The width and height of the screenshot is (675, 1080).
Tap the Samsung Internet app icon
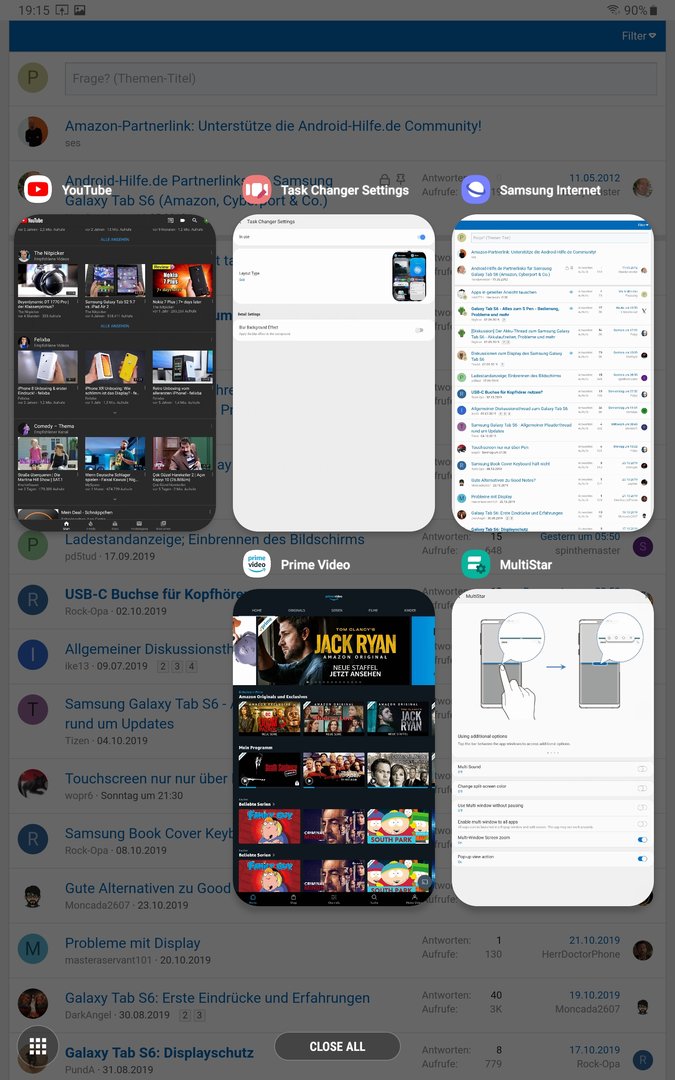tap(475, 189)
